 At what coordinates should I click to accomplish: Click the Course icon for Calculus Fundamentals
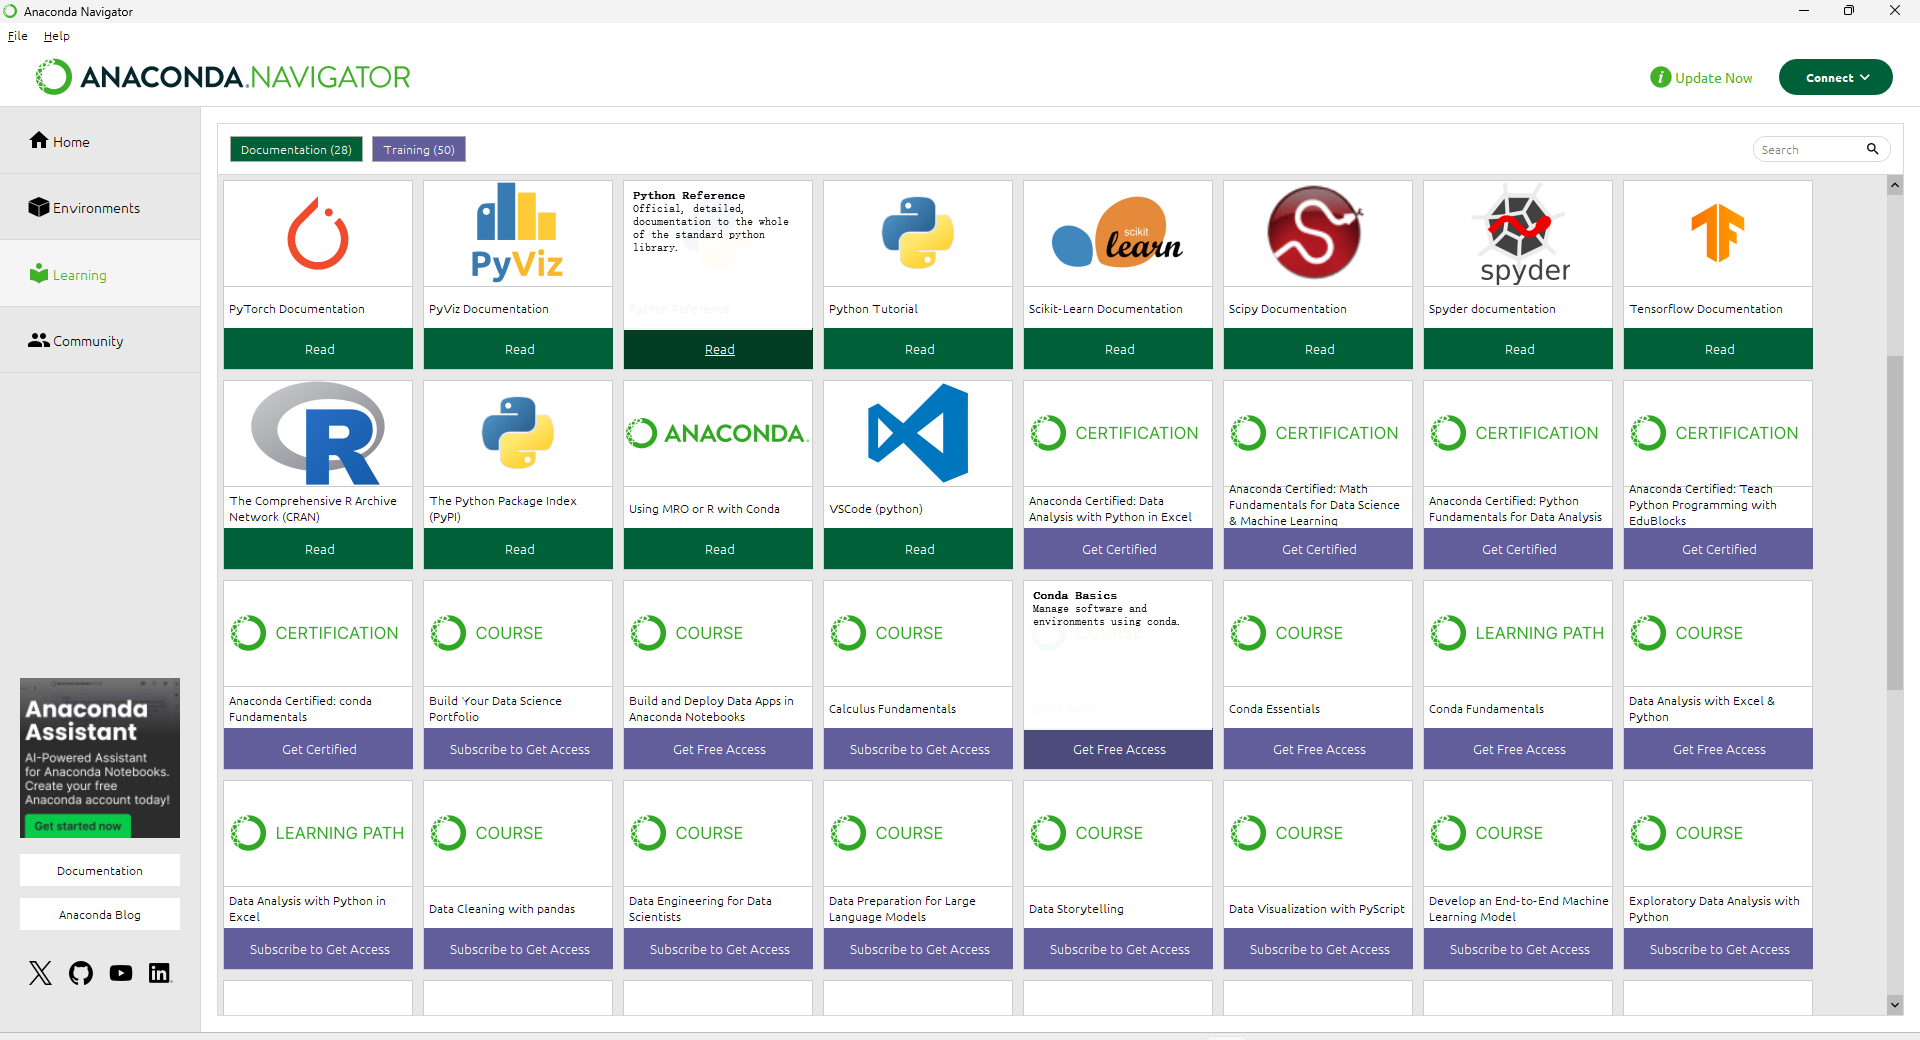848,633
